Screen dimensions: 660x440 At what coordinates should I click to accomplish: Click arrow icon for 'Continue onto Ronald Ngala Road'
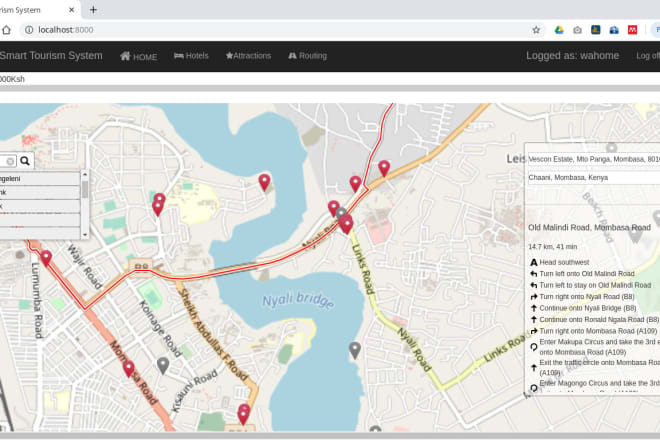coord(533,320)
